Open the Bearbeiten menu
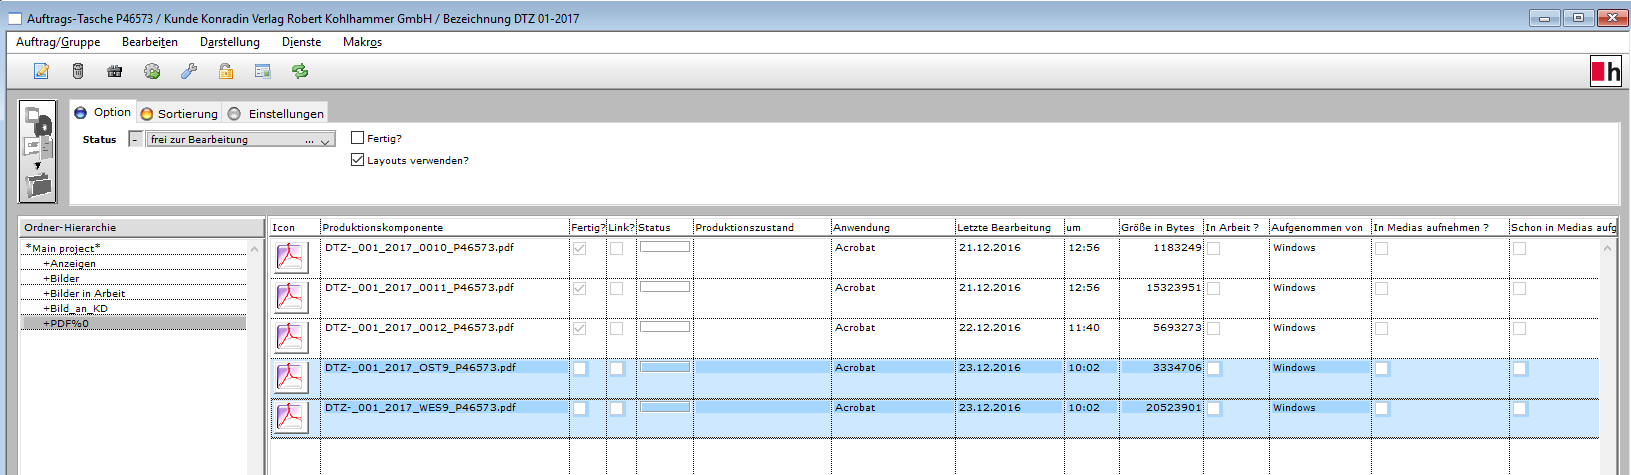The height and width of the screenshot is (475, 1631). (x=150, y=42)
